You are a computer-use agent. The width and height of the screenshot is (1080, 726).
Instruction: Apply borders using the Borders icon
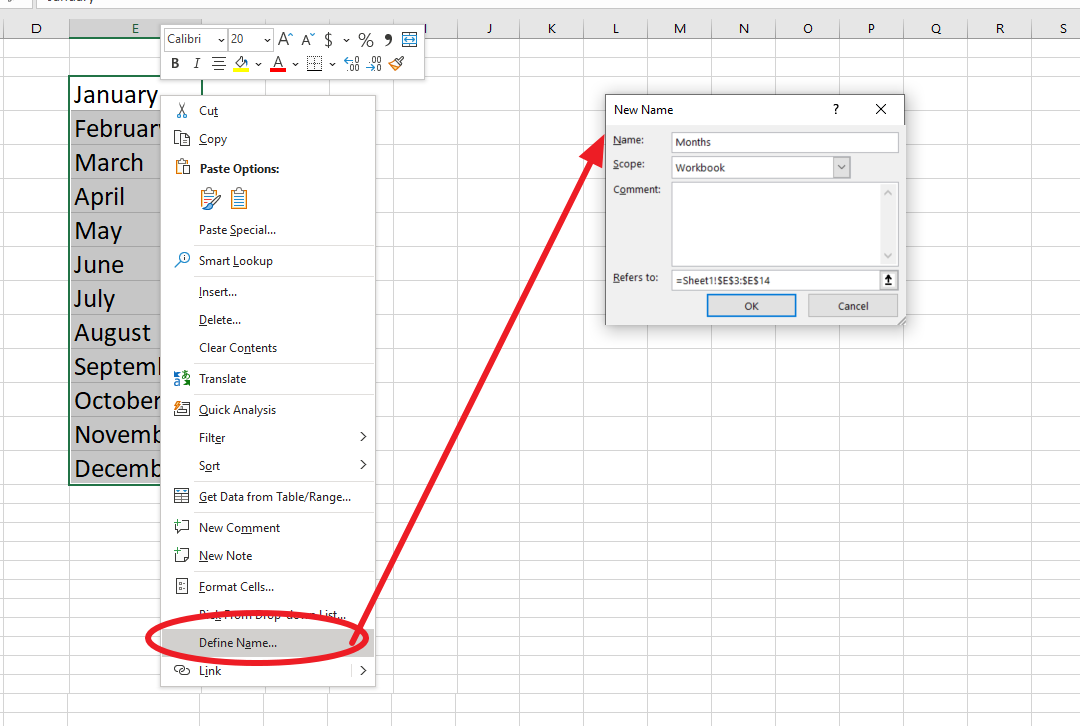[314, 63]
